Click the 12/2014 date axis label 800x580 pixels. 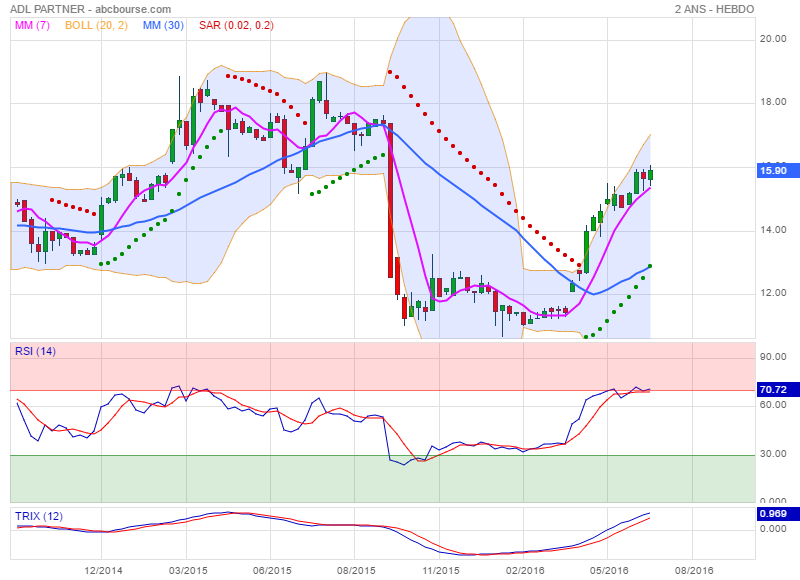(x=103, y=570)
